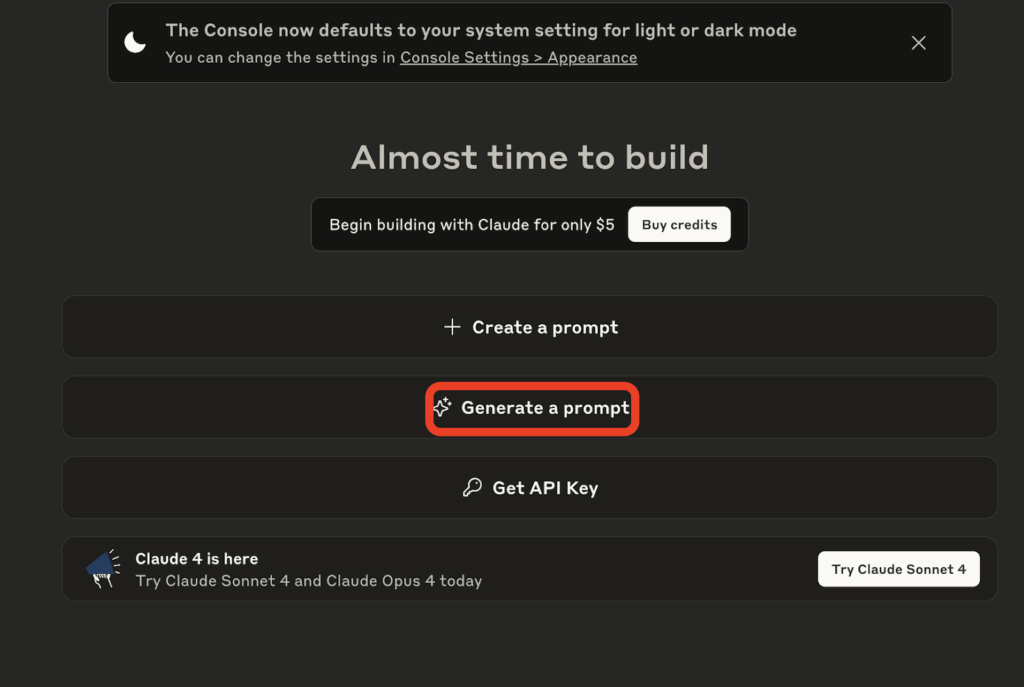The image size is (1024, 687).
Task: Click the key icon beside Get API Key
Action: (472, 487)
